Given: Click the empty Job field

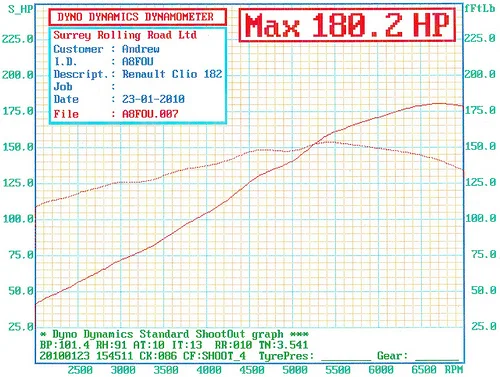Looking at the screenshot, I should tap(170, 87).
